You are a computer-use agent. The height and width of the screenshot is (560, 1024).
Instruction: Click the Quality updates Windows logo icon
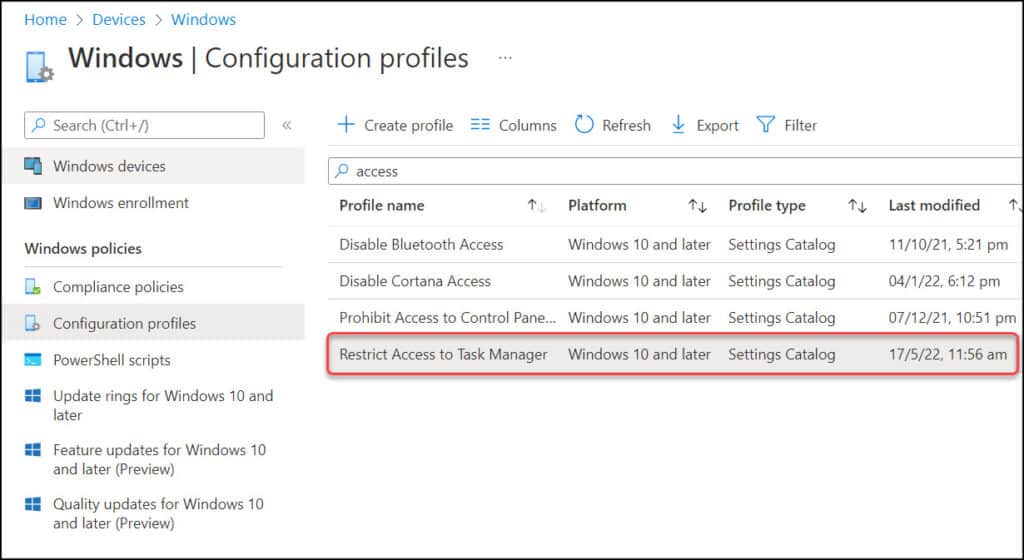click(33, 504)
